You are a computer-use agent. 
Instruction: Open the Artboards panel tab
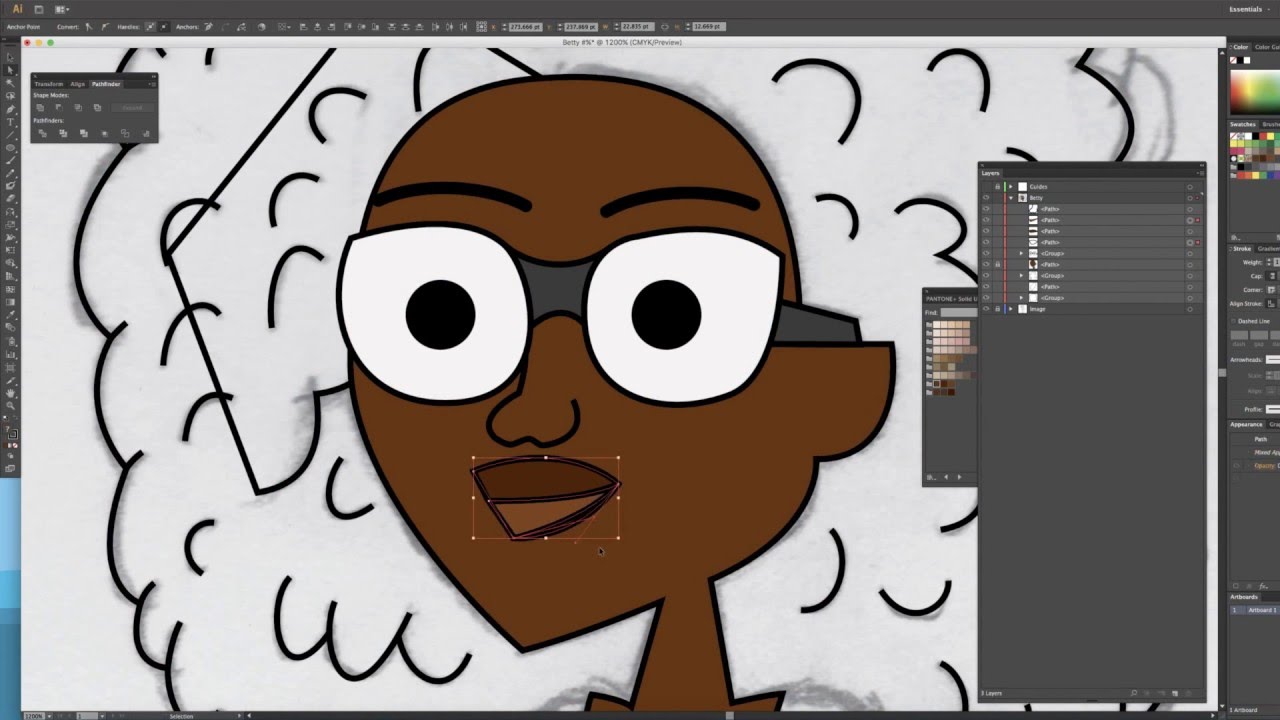click(1244, 597)
